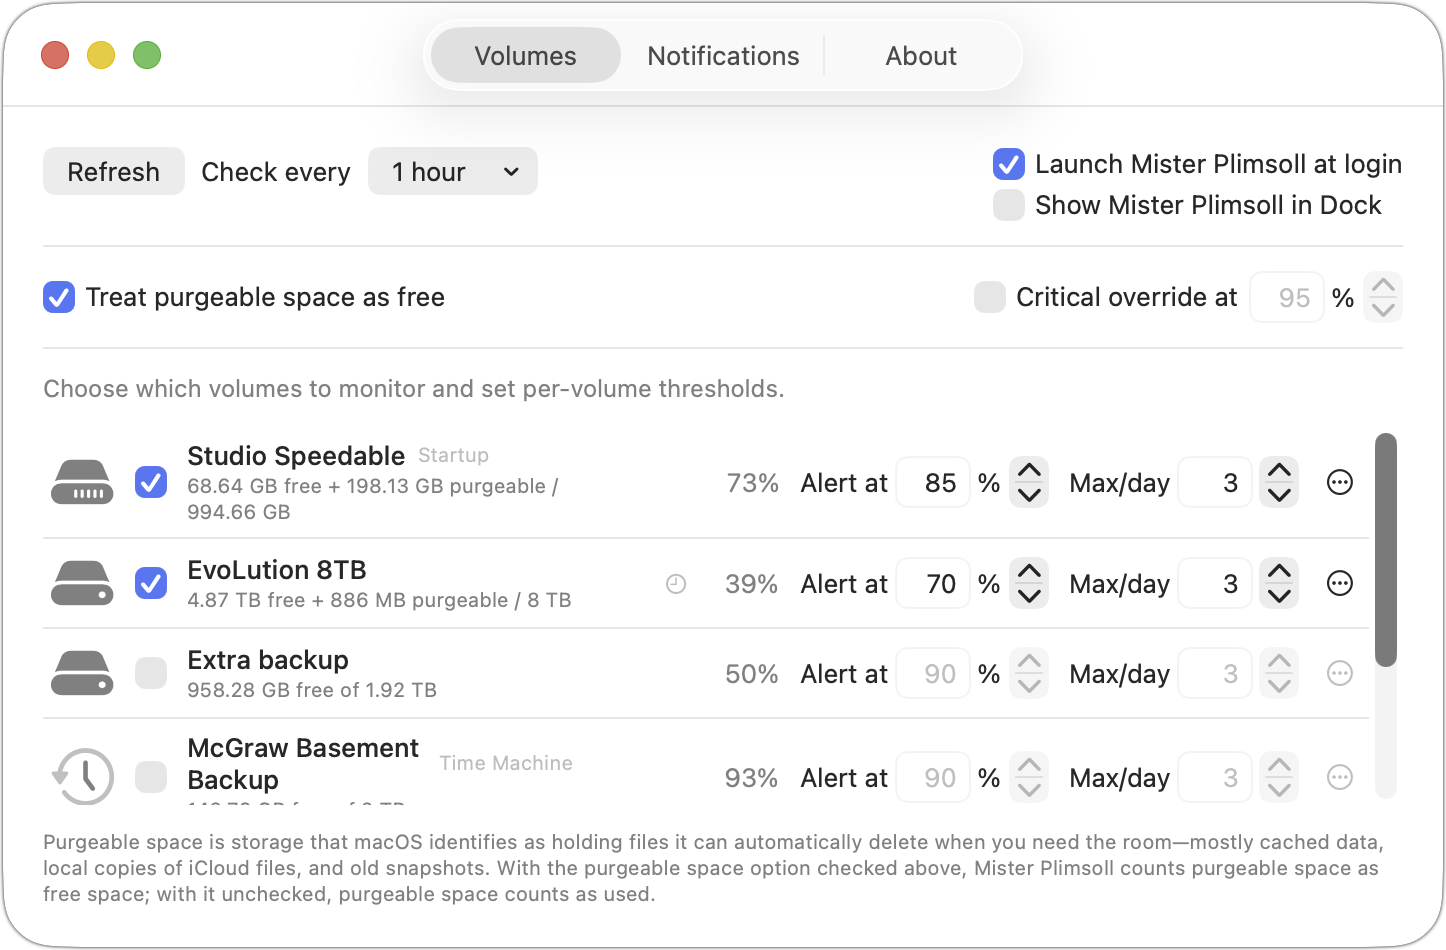
Task: Click the 39% usage value
Action: click(x=752, y=583)
